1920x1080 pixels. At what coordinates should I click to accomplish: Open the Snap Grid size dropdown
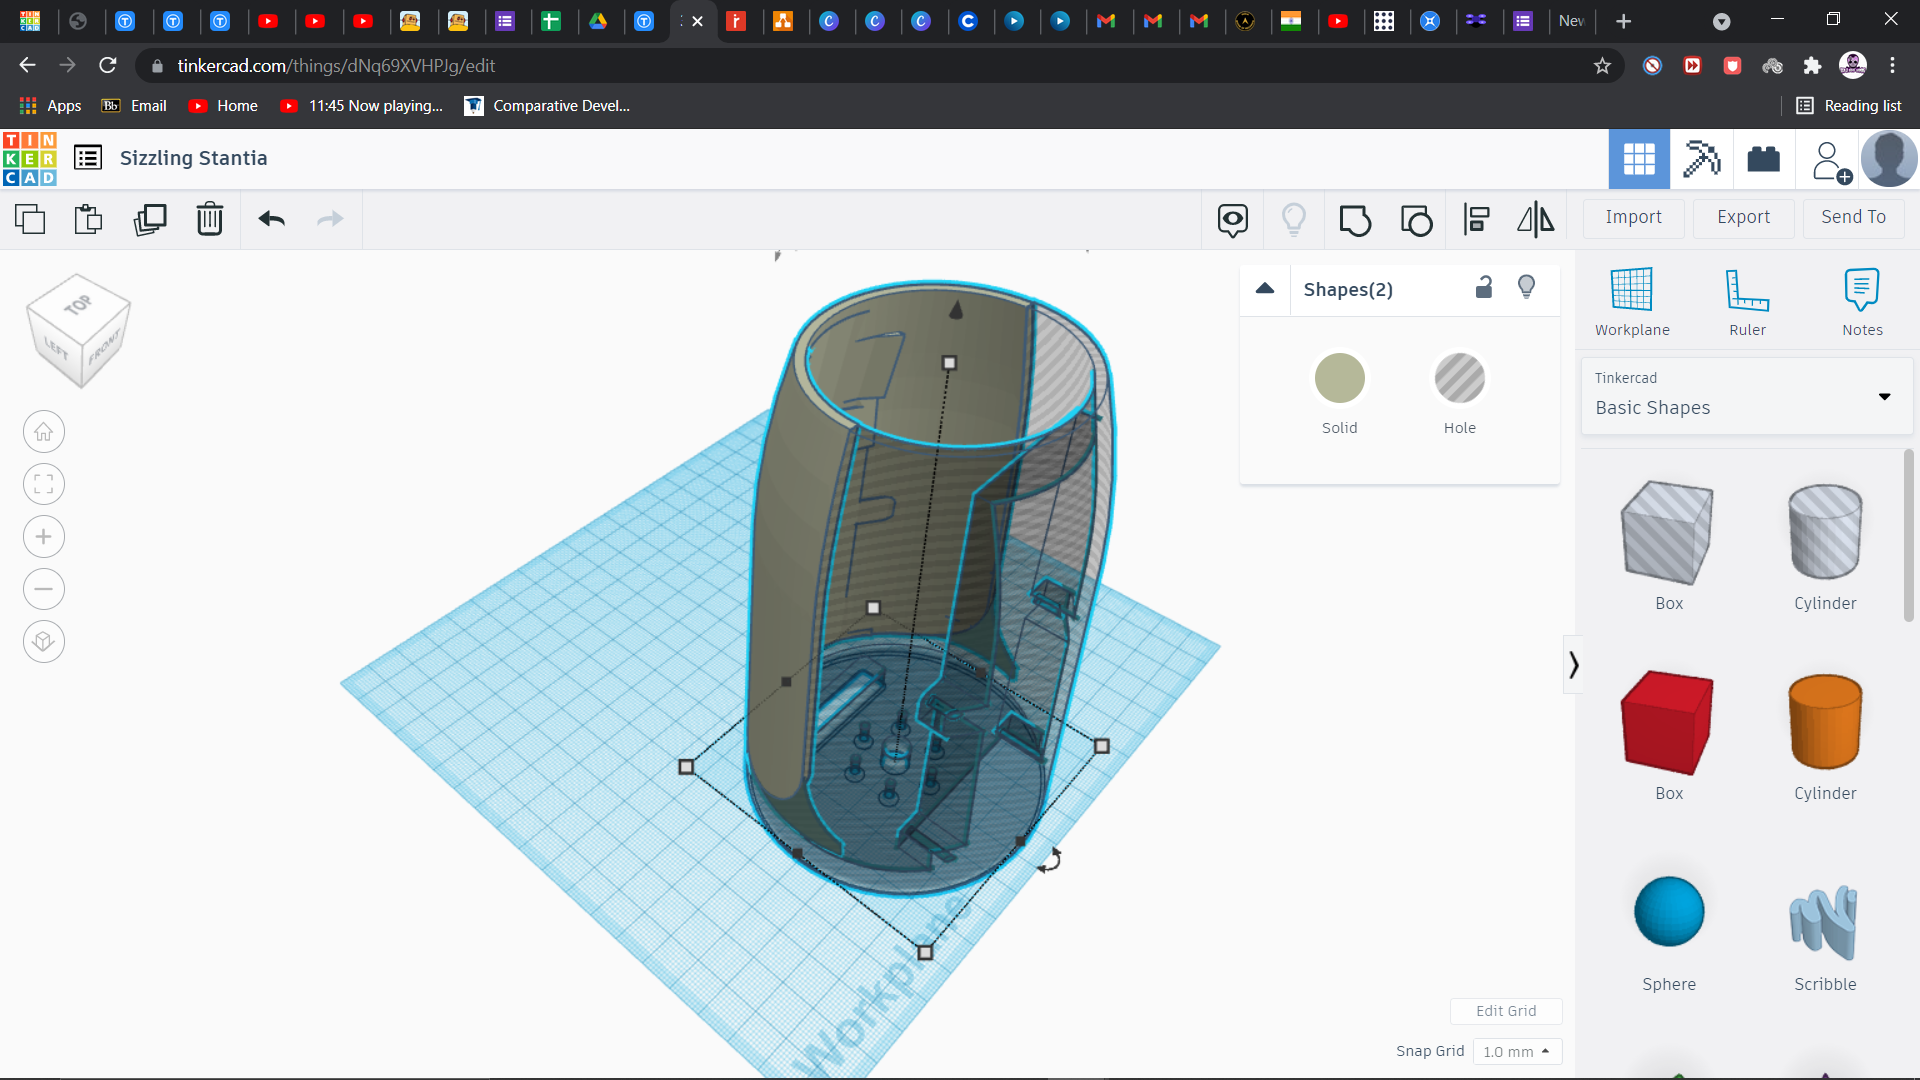[x=1516, y=1051]
